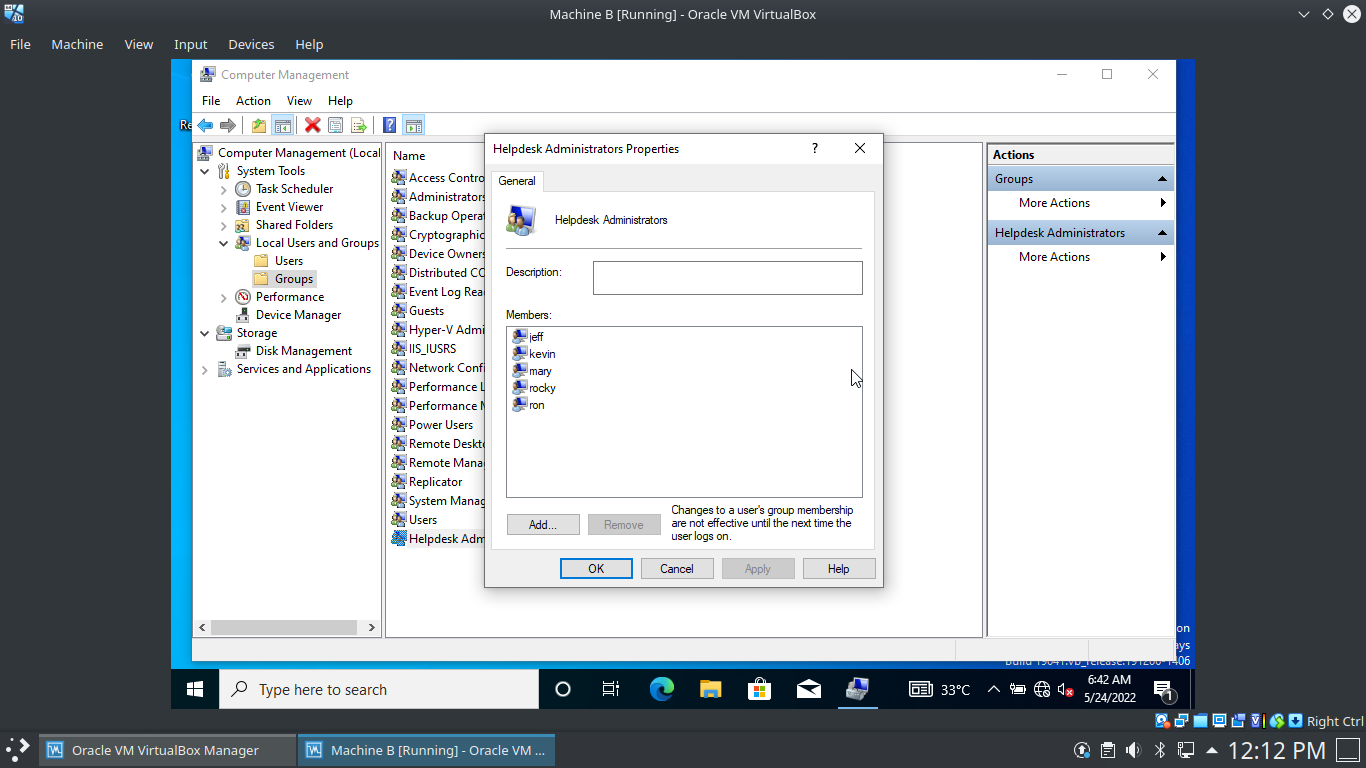Toggle the Show/Hide Action Pane toolbar button

[414, 125]
